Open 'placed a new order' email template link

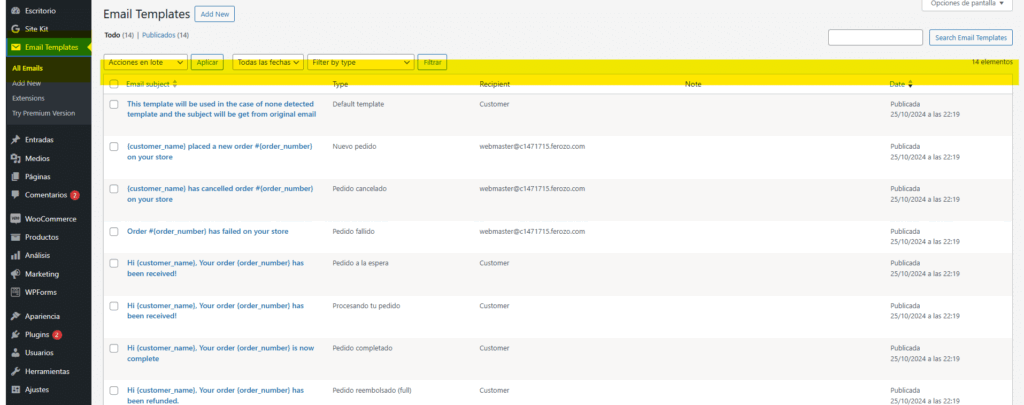219,152
